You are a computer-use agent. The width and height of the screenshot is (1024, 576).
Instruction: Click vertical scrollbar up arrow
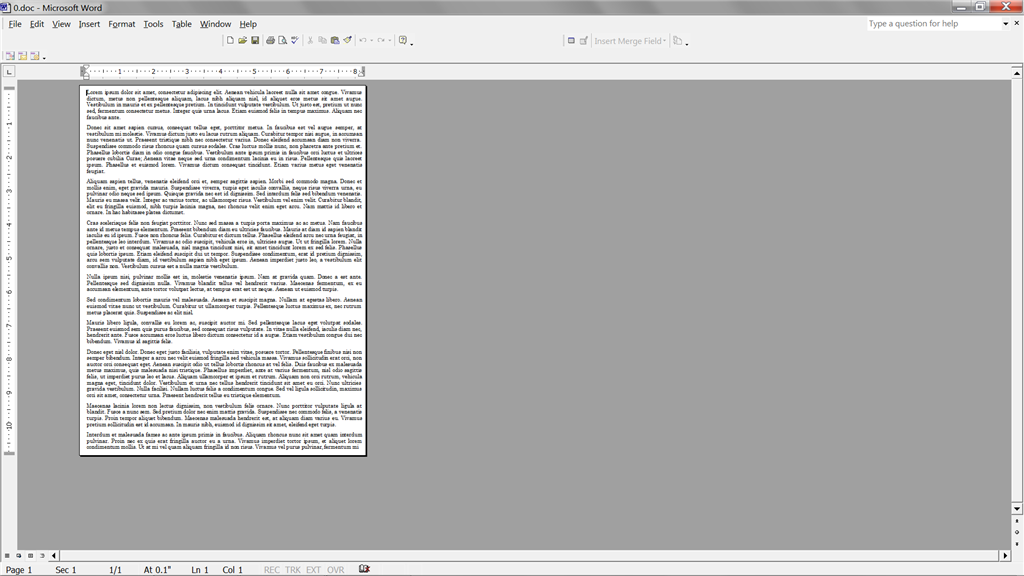pyautogui.click(x=1017, y=73)
